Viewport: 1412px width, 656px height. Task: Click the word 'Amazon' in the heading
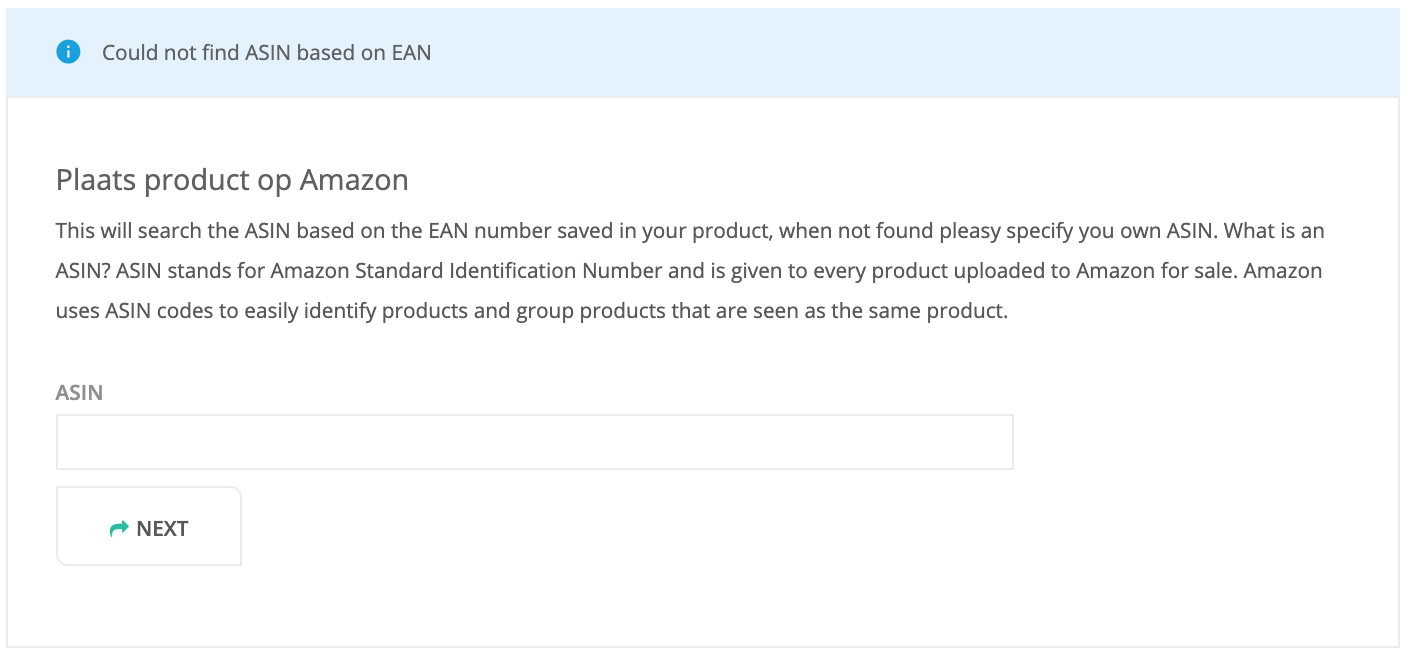coord(354,180)
